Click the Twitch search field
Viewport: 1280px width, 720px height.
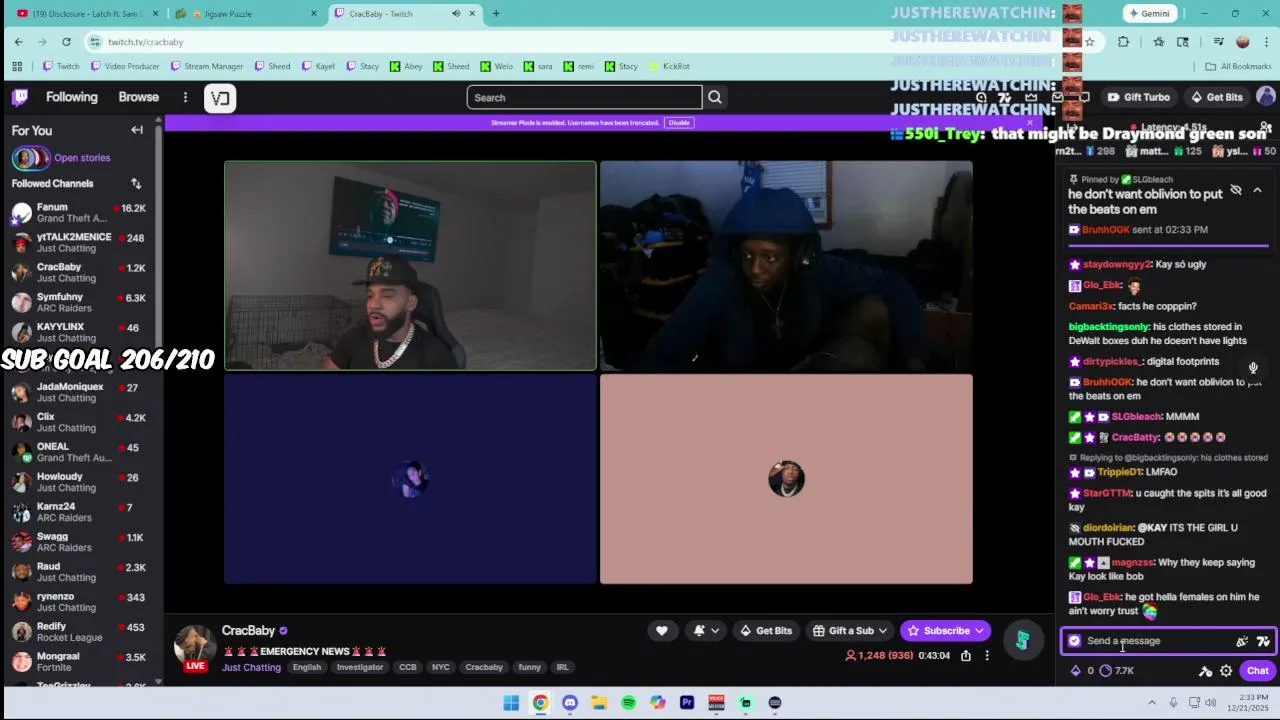[585, 97]
